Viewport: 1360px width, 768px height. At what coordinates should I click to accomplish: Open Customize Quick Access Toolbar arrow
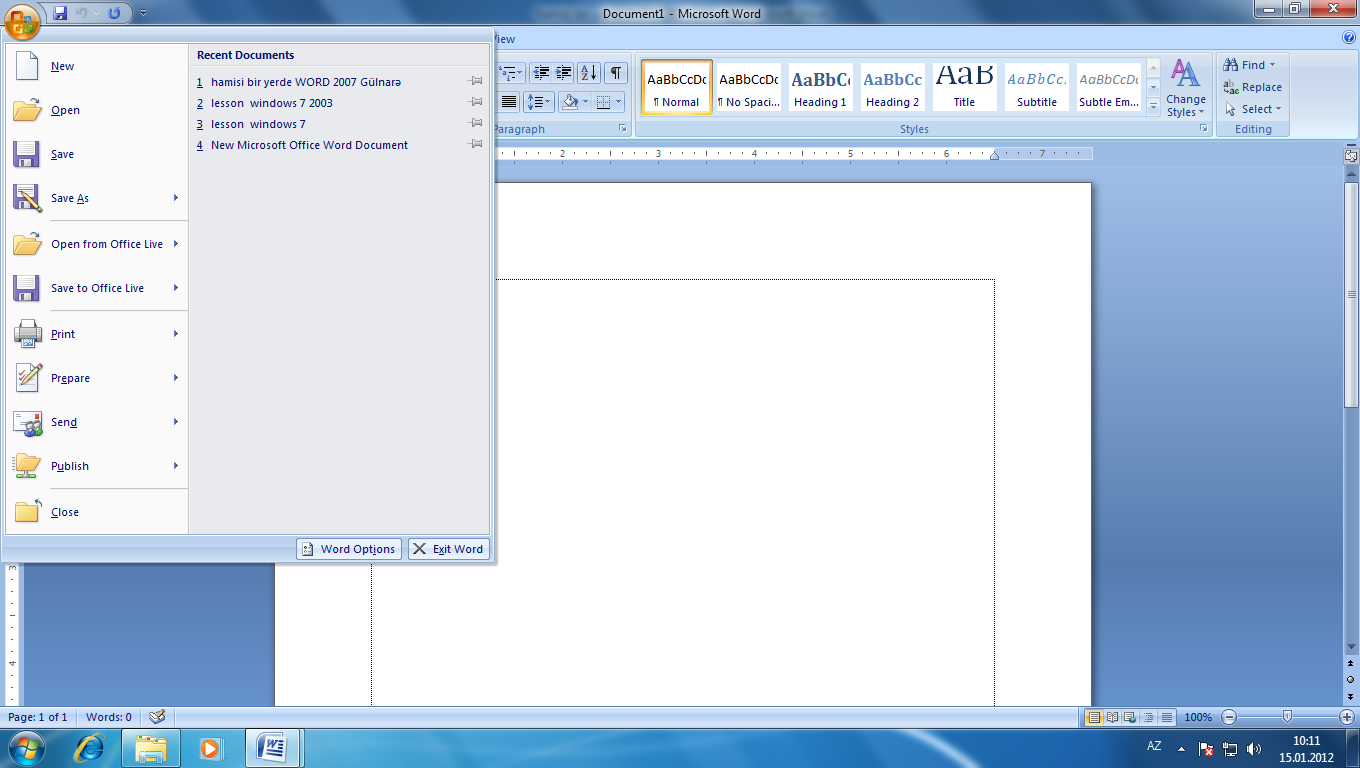tap(143, 13)
